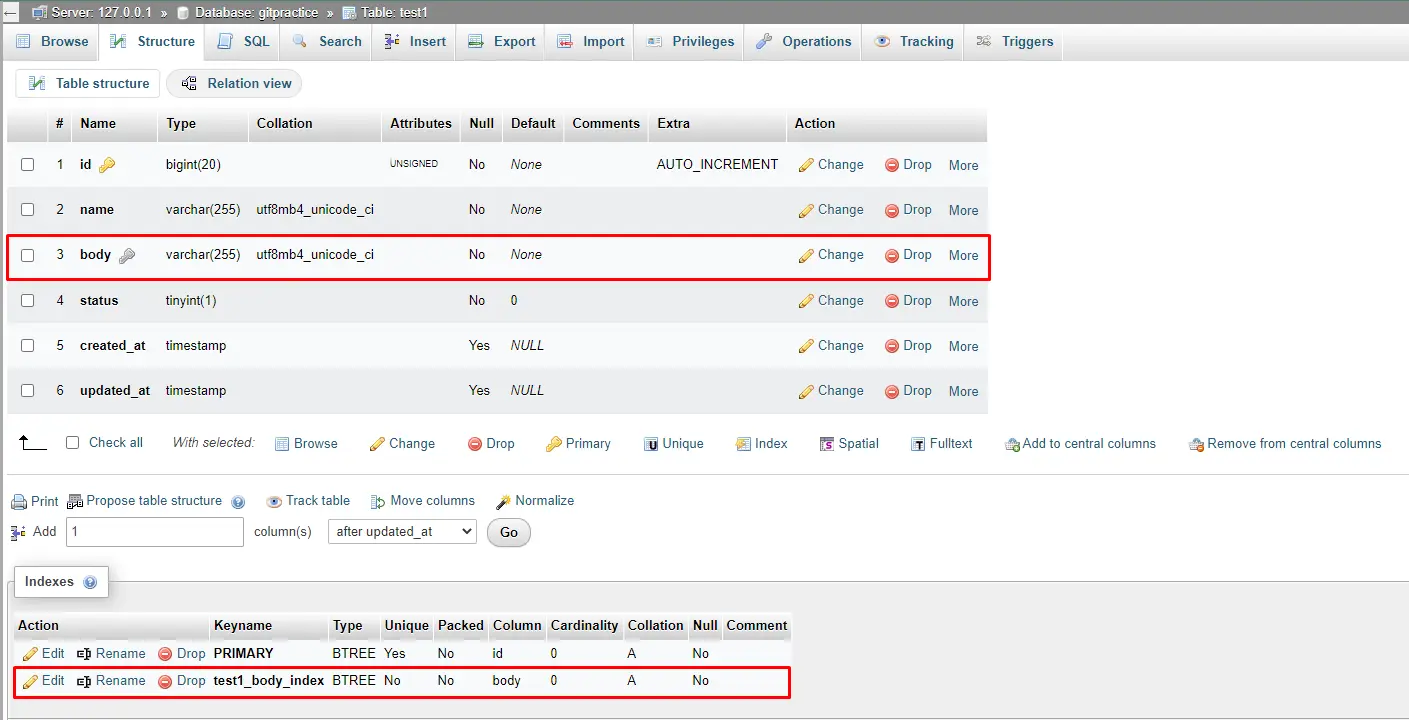1409x720 pixels.
Task: Click the pencil Change icon for id
Action: (x=806, y=165)
